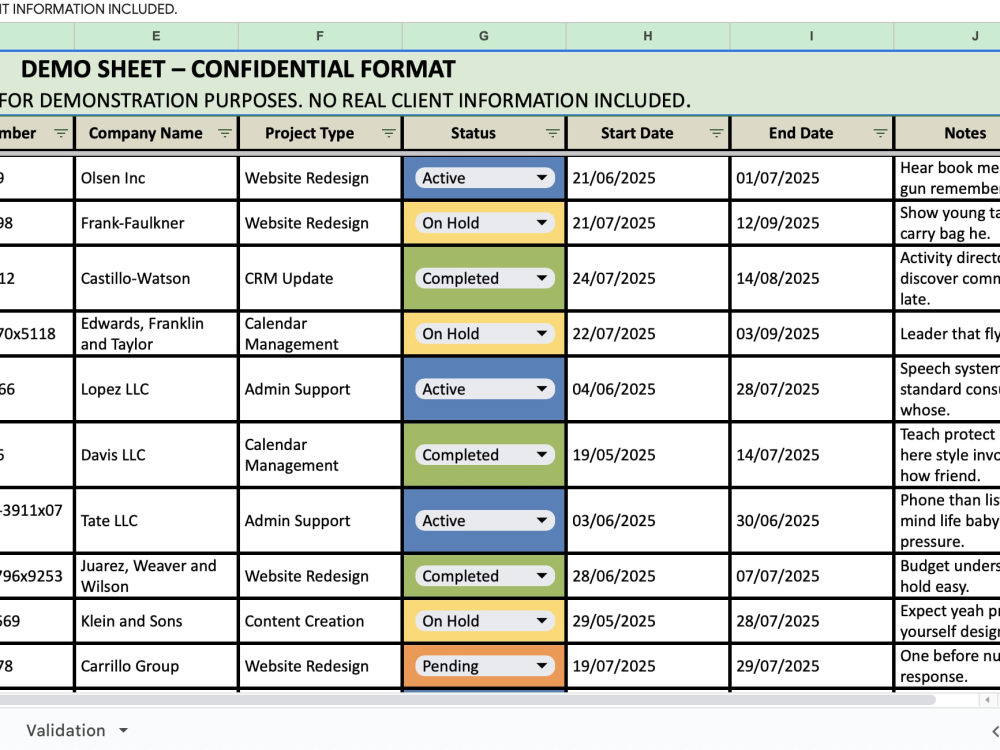Select cell containing 'Lopez LLC'
The width and height of the screenshot is (1000, 750).
(x=156, y=389)
